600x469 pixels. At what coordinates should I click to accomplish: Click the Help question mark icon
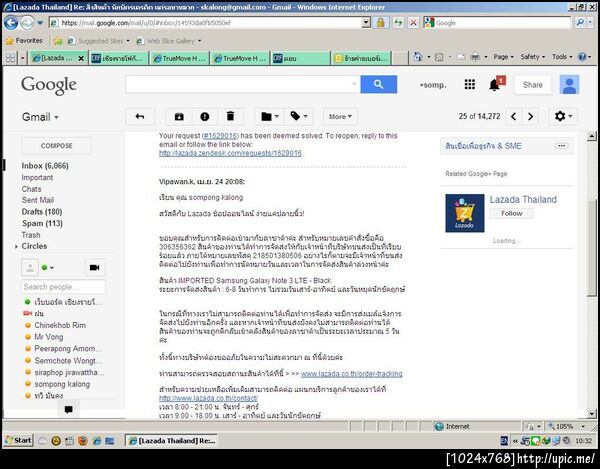pos(582,57)
